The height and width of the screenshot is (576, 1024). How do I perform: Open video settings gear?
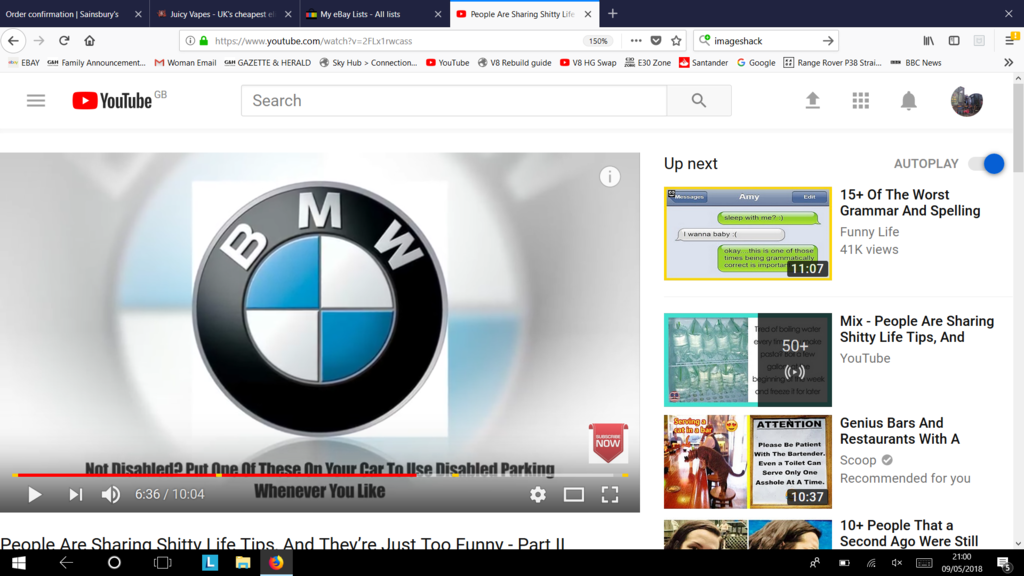pyautogui.click(x=538, y=494)
